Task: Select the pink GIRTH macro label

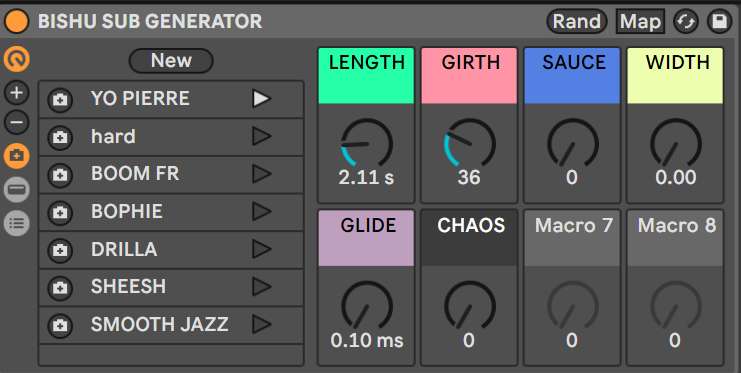Action: click(x=469, y=76)
